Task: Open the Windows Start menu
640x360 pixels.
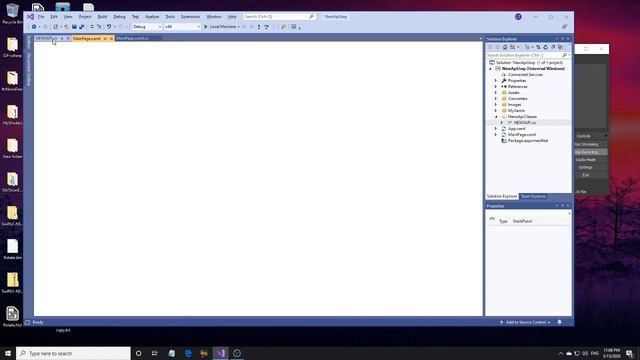Action: click(x=8, y=353)
